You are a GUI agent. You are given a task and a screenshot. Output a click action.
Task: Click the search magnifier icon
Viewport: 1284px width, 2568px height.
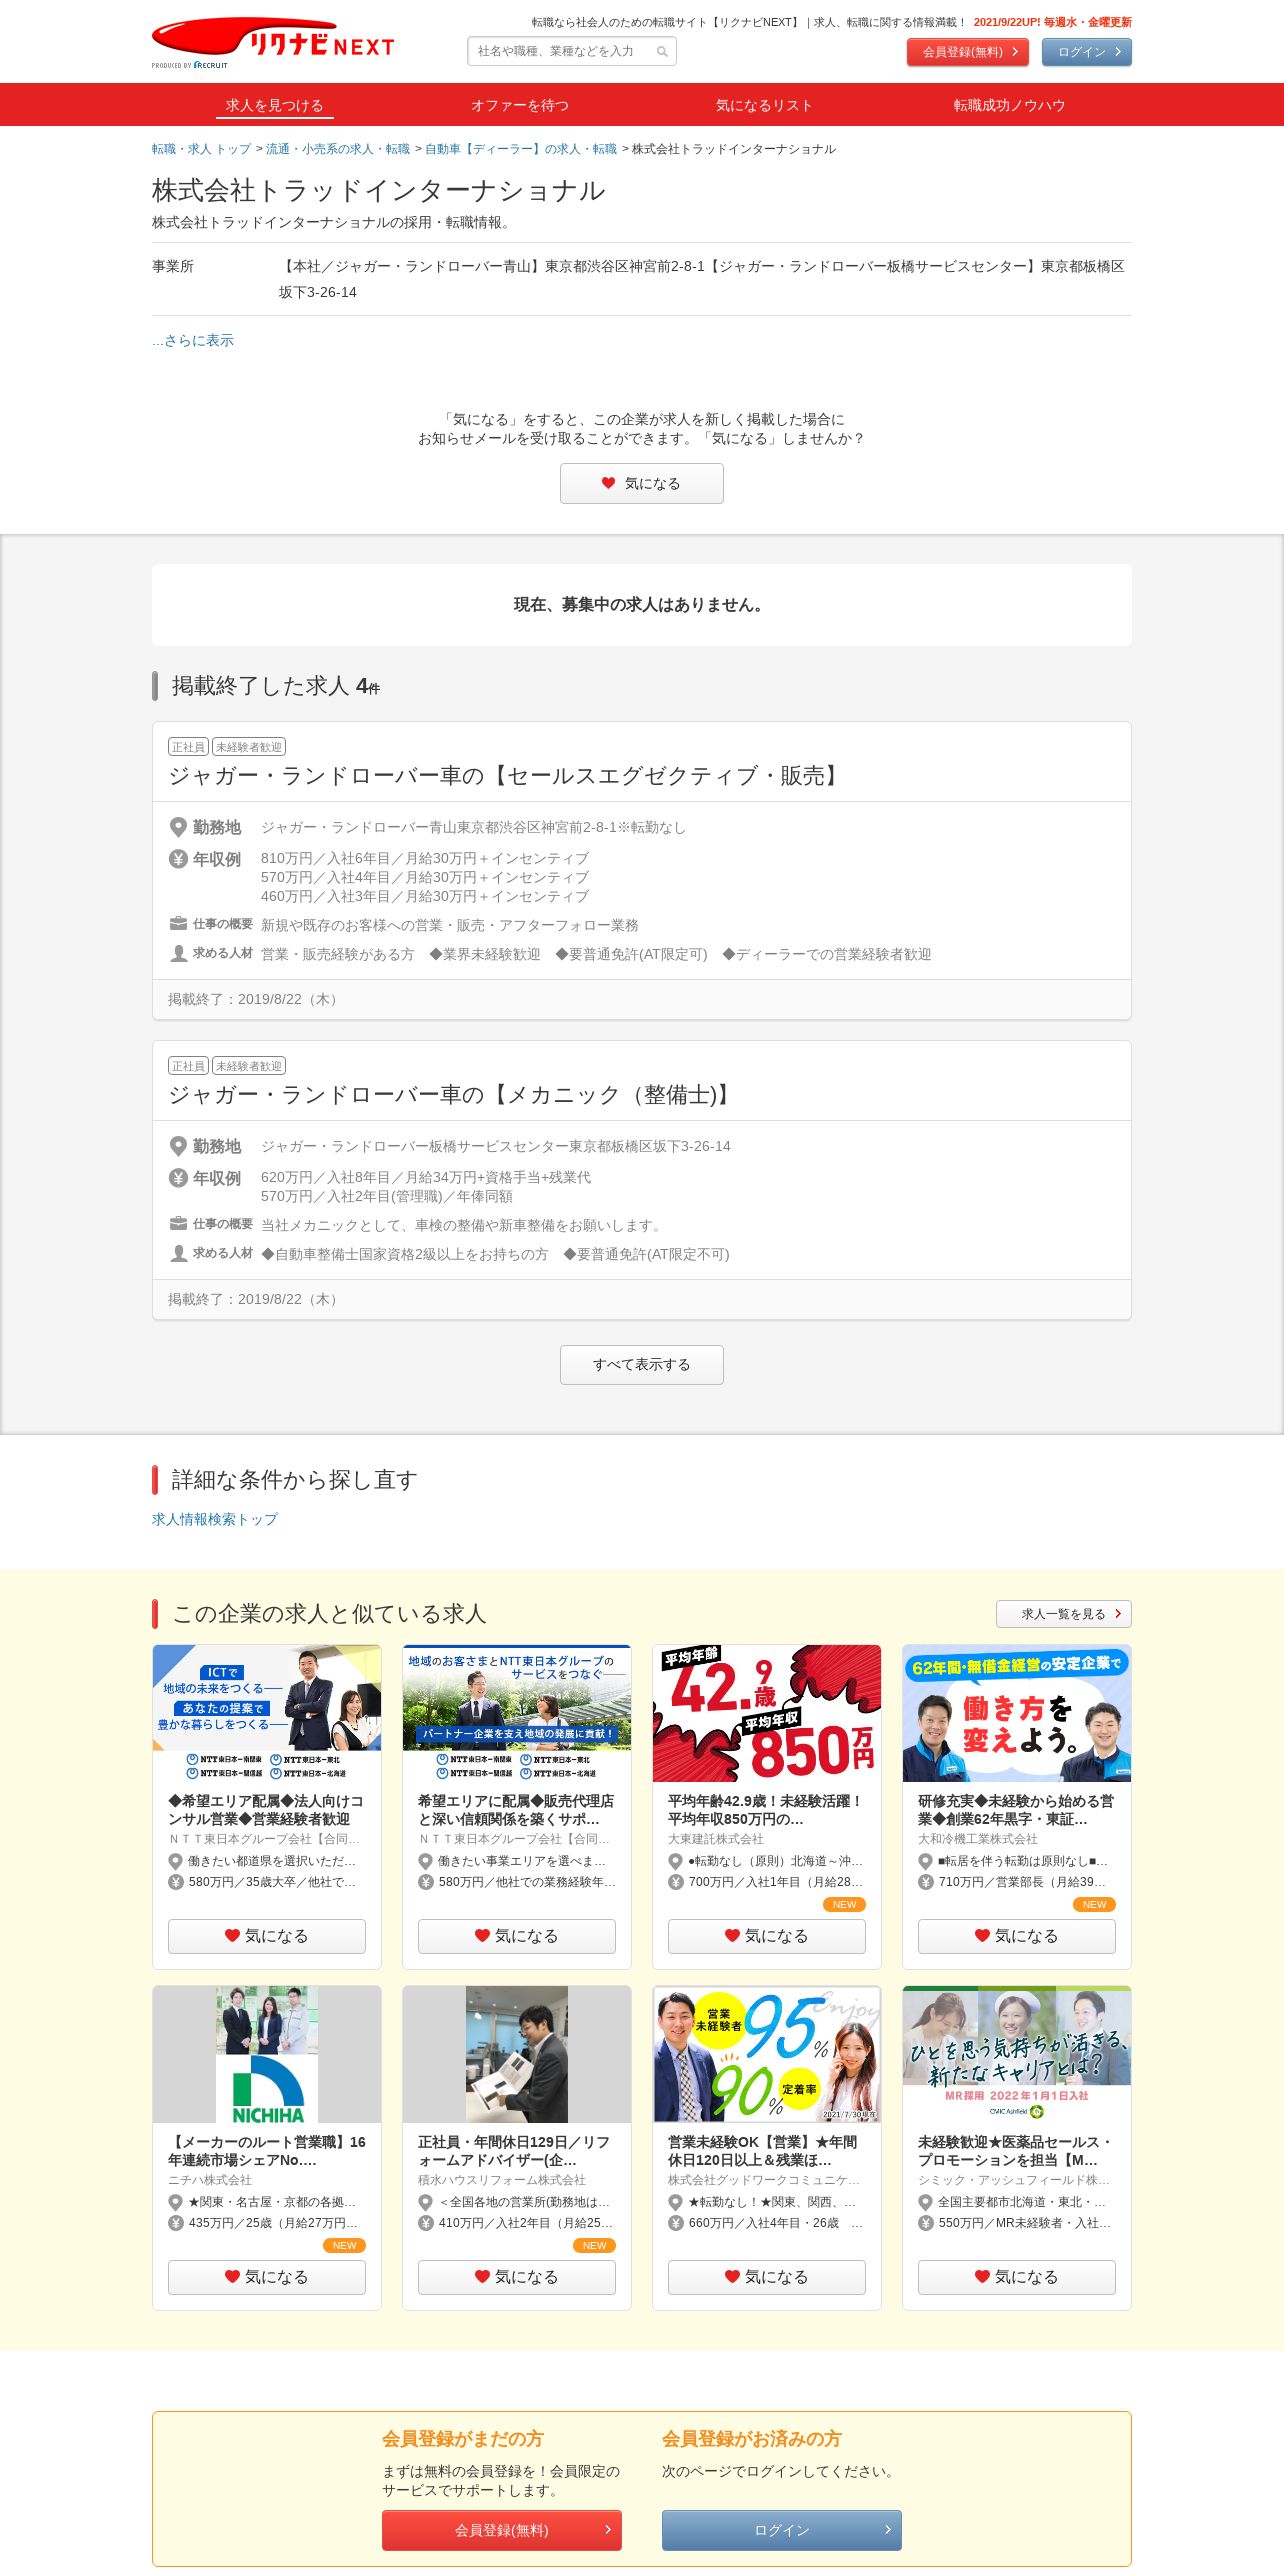click(x=662, y=52)
